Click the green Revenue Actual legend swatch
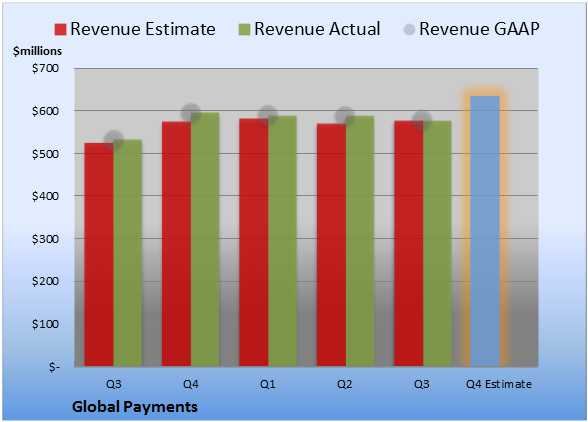The height and width of the screenshot is (422, 588). 244,29
